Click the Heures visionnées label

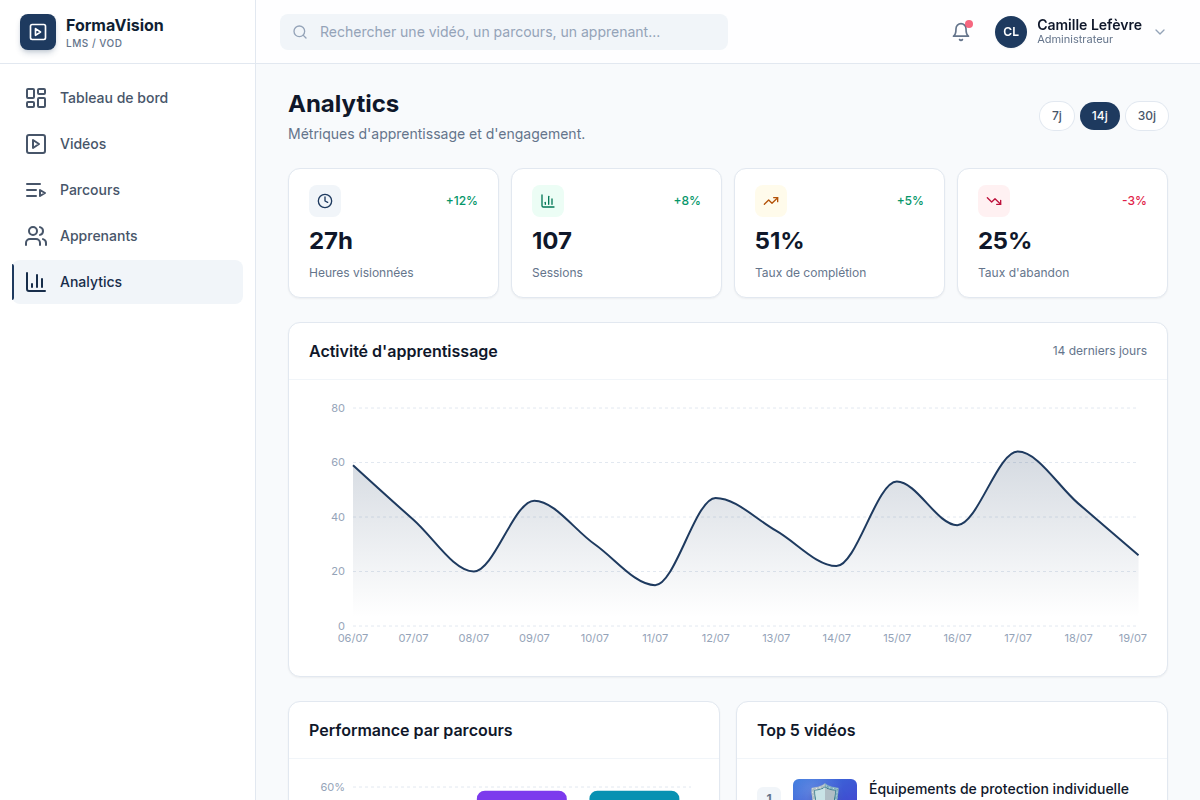point(361,273)
